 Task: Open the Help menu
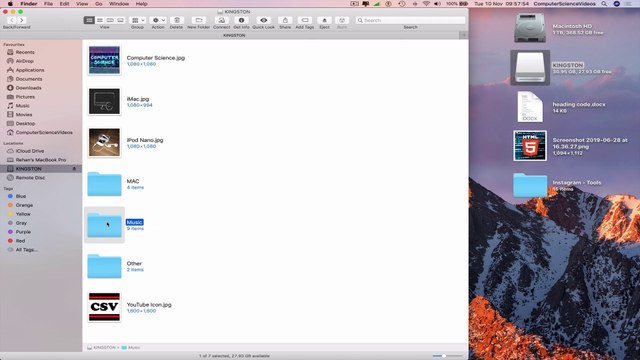point(141,4)
